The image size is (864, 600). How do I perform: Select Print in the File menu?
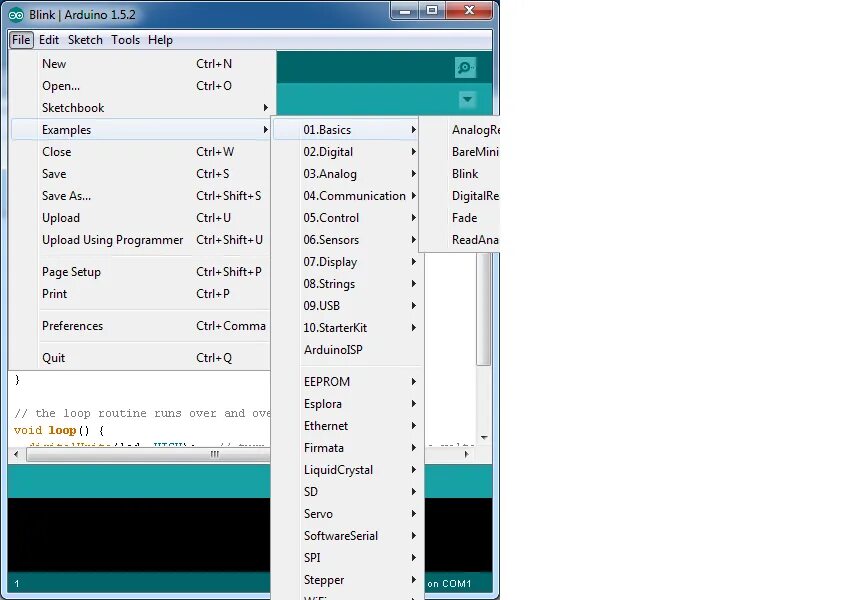[141, 294]
